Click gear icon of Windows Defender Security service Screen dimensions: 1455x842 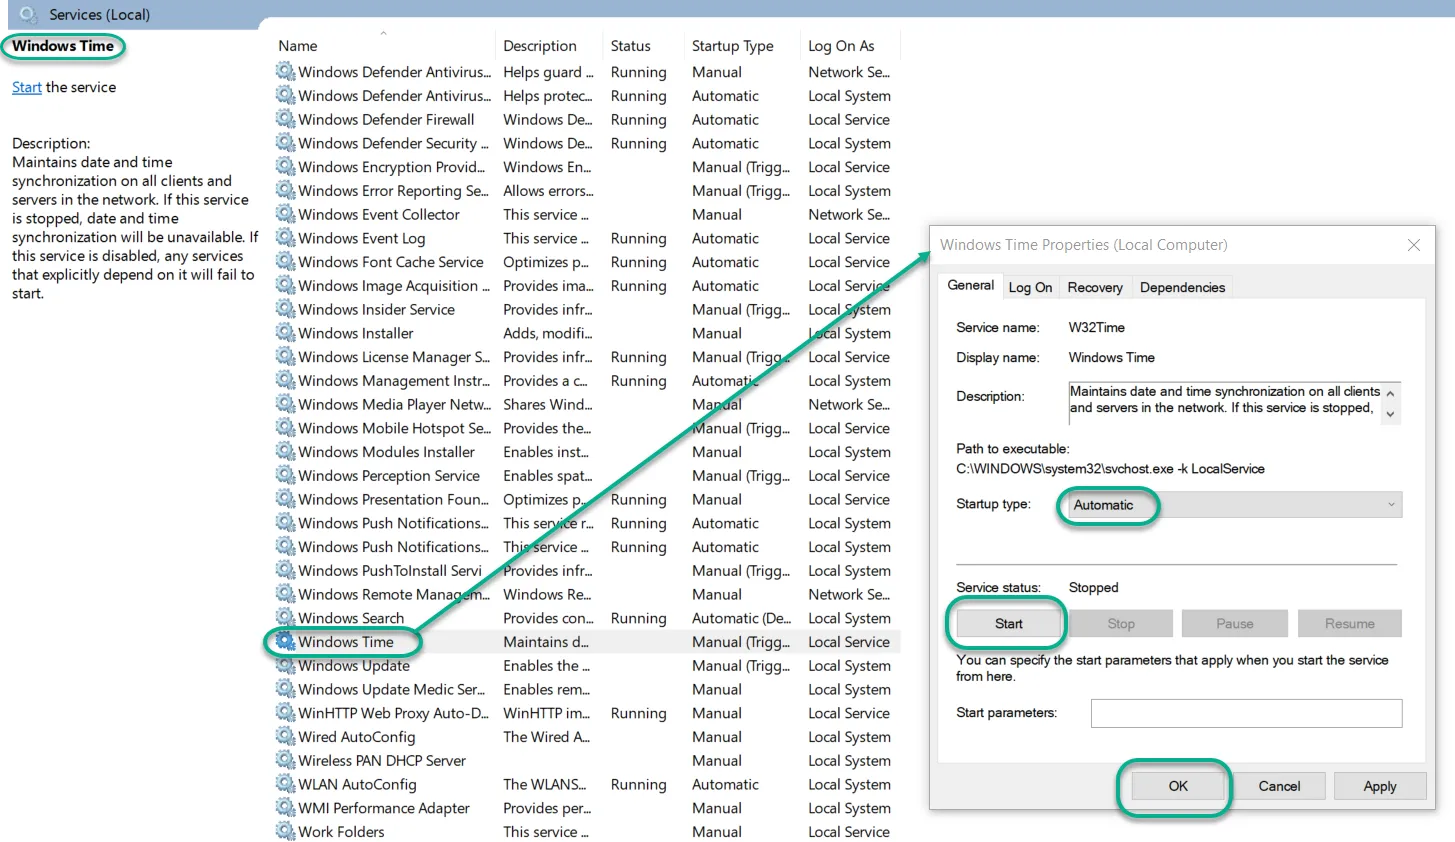tap(286, 143)
